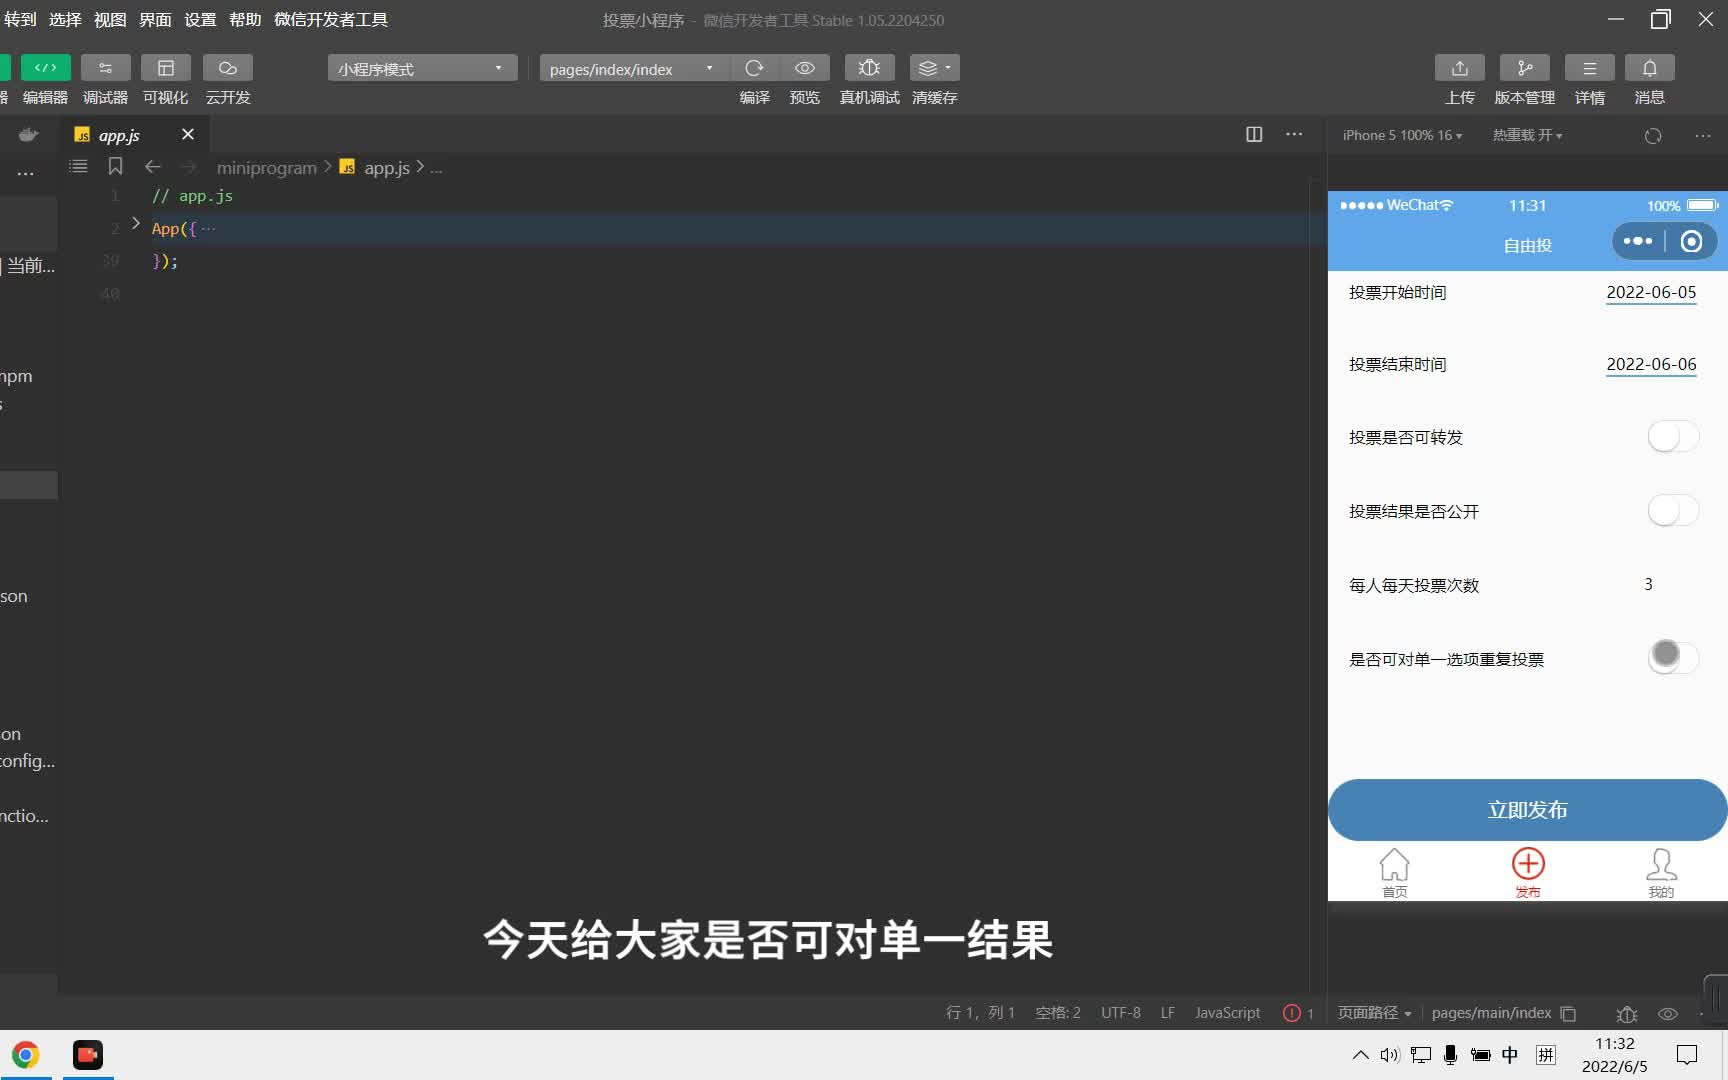Toggle the 投票是否可转发 switch
The width and height of the screenshot is (1728, 1080).
click(x=1673, y=437)
